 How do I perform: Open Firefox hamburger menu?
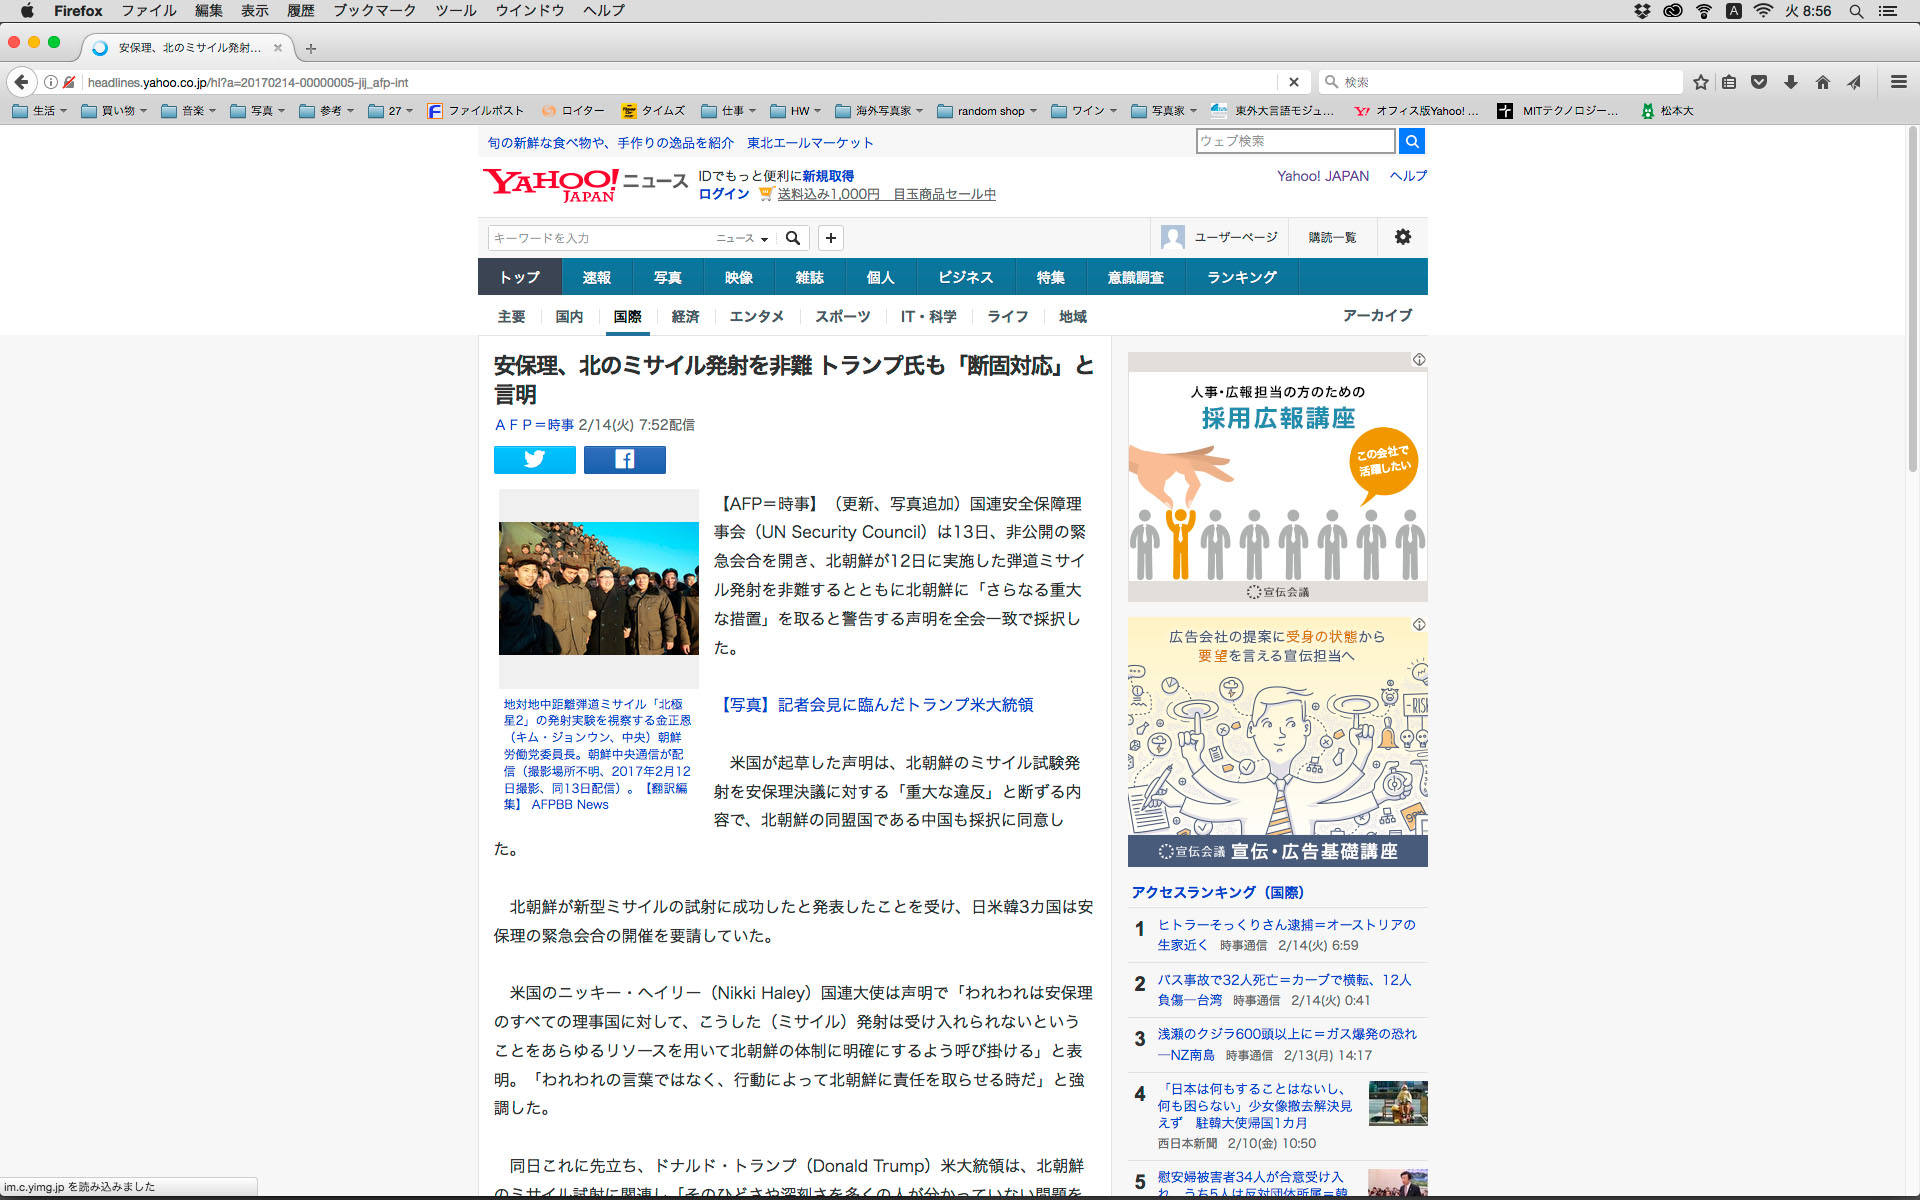[1898, 82]
